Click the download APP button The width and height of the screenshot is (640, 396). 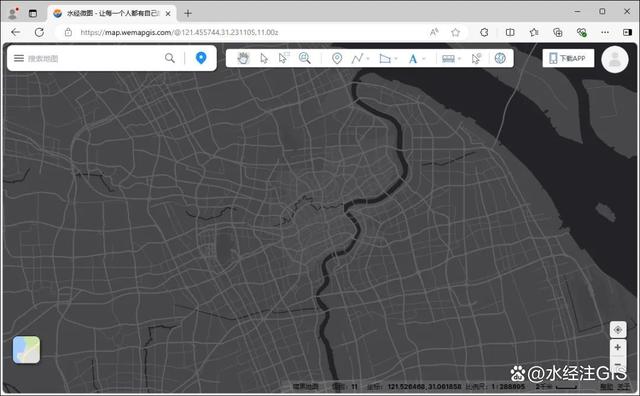click(568, 58)
